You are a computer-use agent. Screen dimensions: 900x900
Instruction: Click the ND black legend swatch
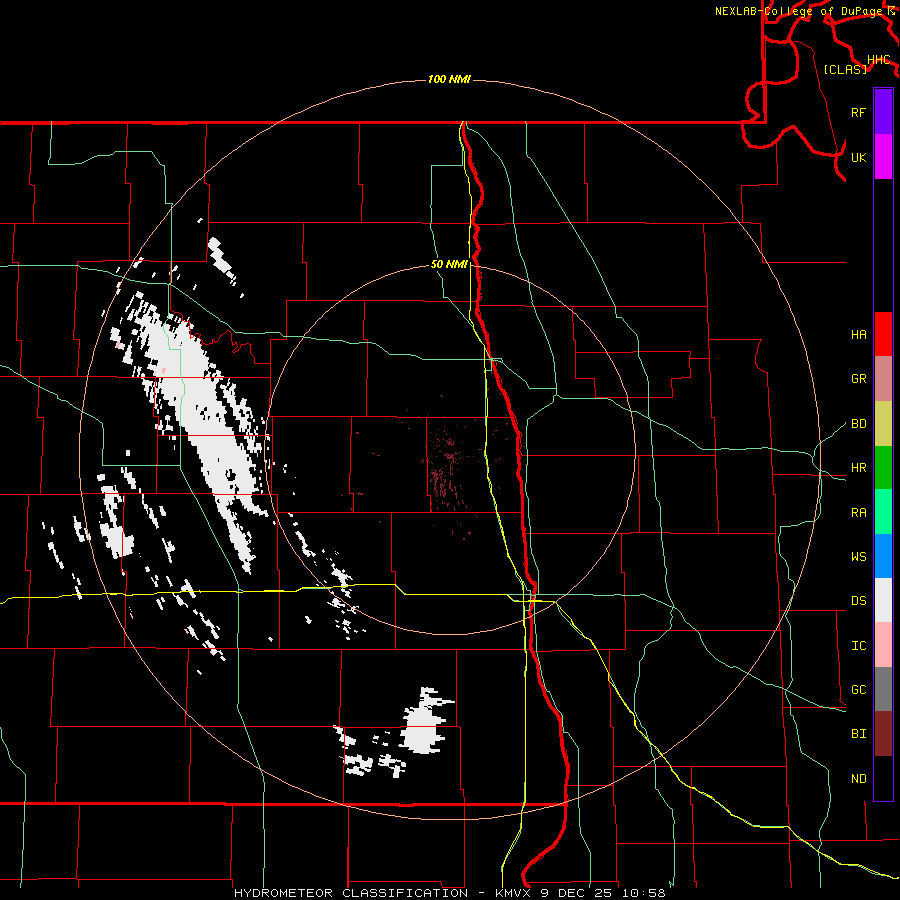pyautogui.click(x=883, y=778)
